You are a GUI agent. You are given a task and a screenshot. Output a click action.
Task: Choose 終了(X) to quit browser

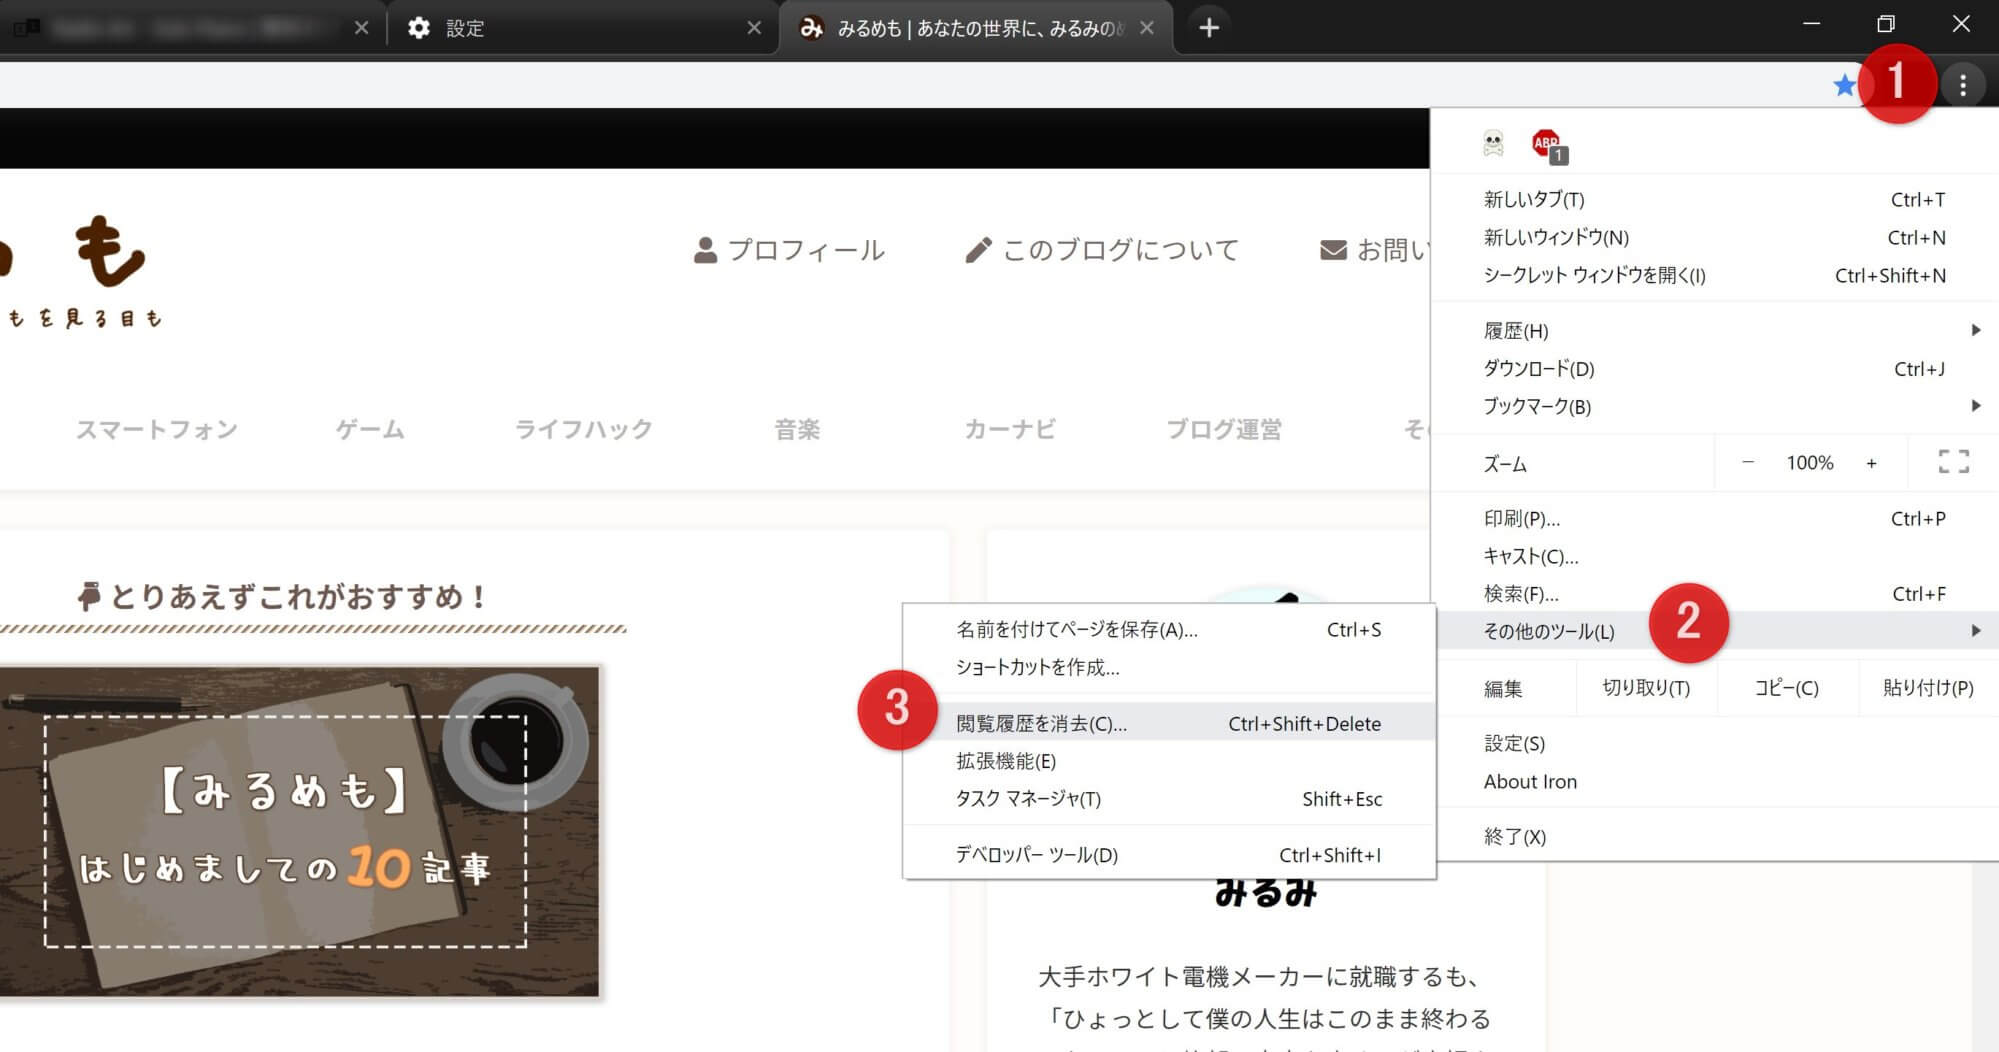[1714, 836]
